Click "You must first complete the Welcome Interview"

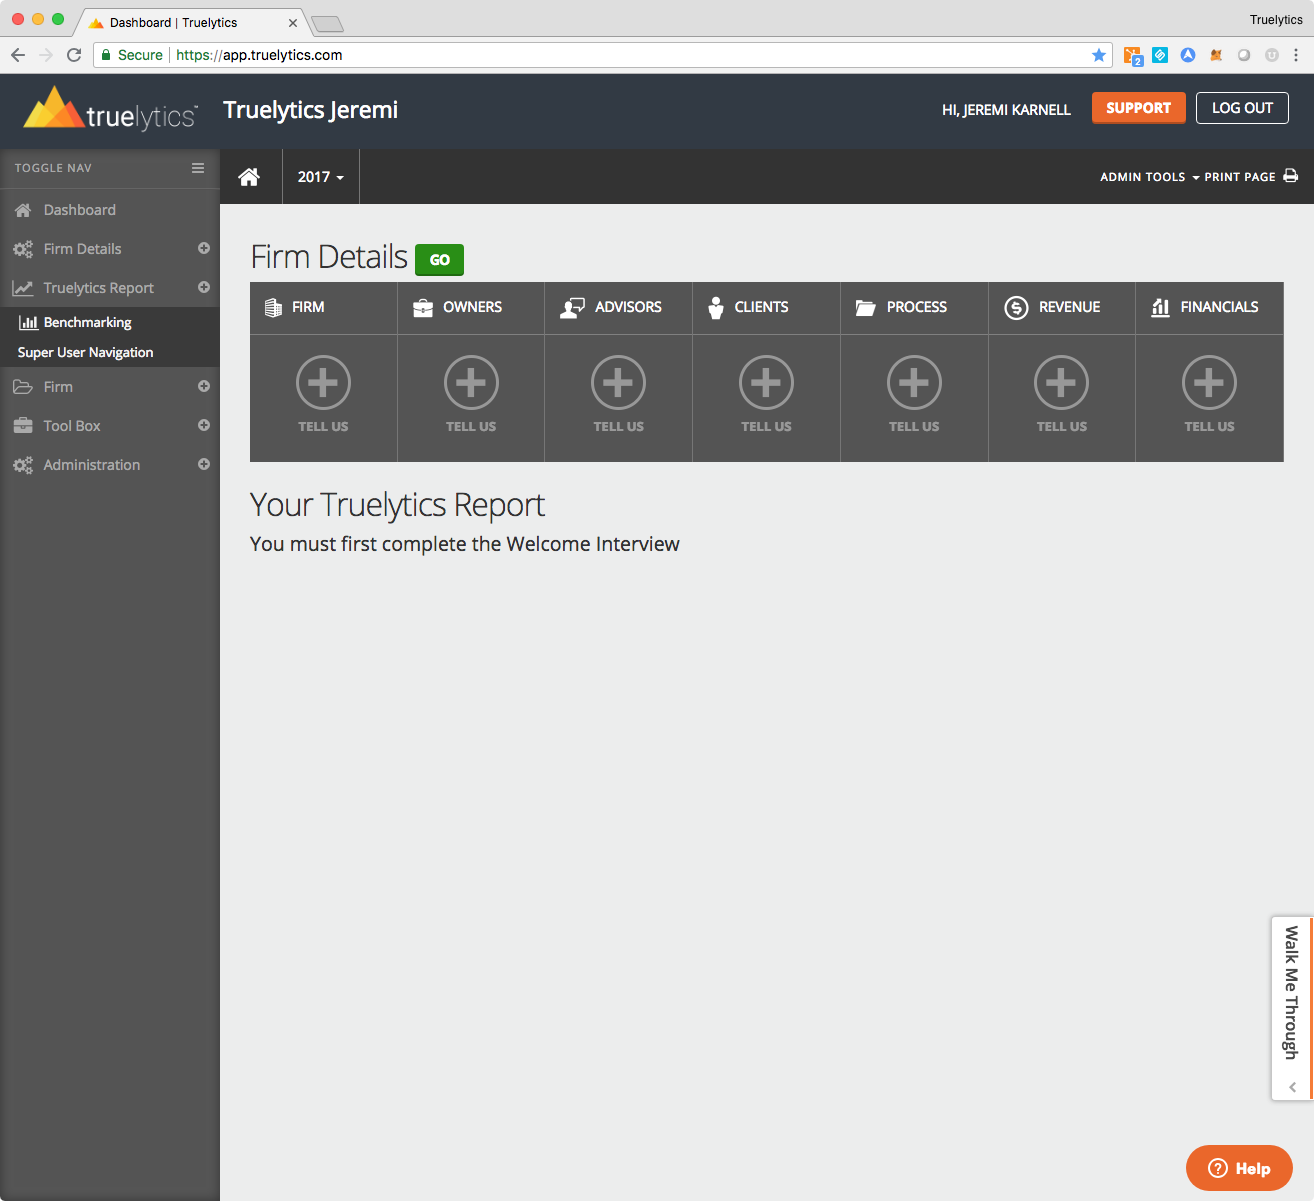tap(465, 544)
